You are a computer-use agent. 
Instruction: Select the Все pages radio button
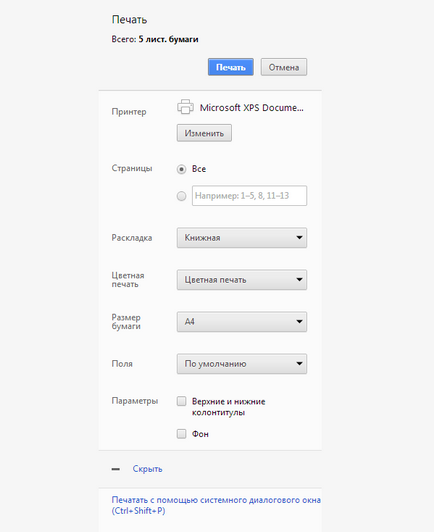click(182, 169)
